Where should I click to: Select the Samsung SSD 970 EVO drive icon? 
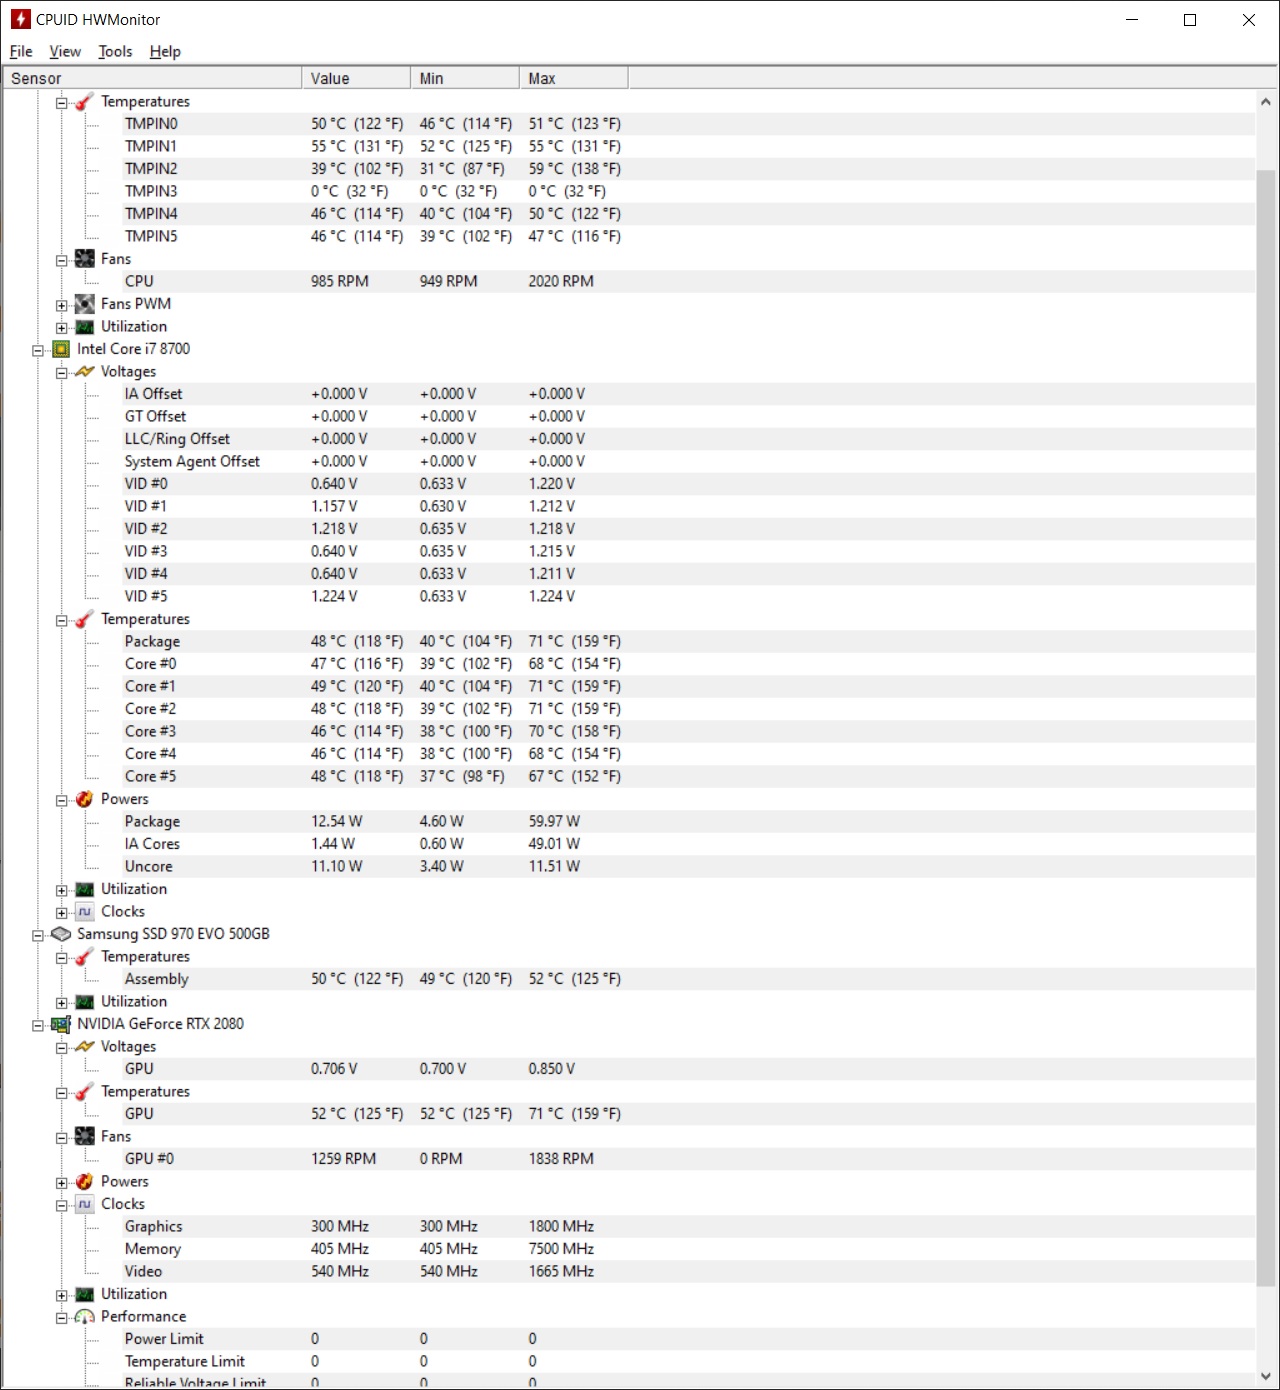[61, 934]
